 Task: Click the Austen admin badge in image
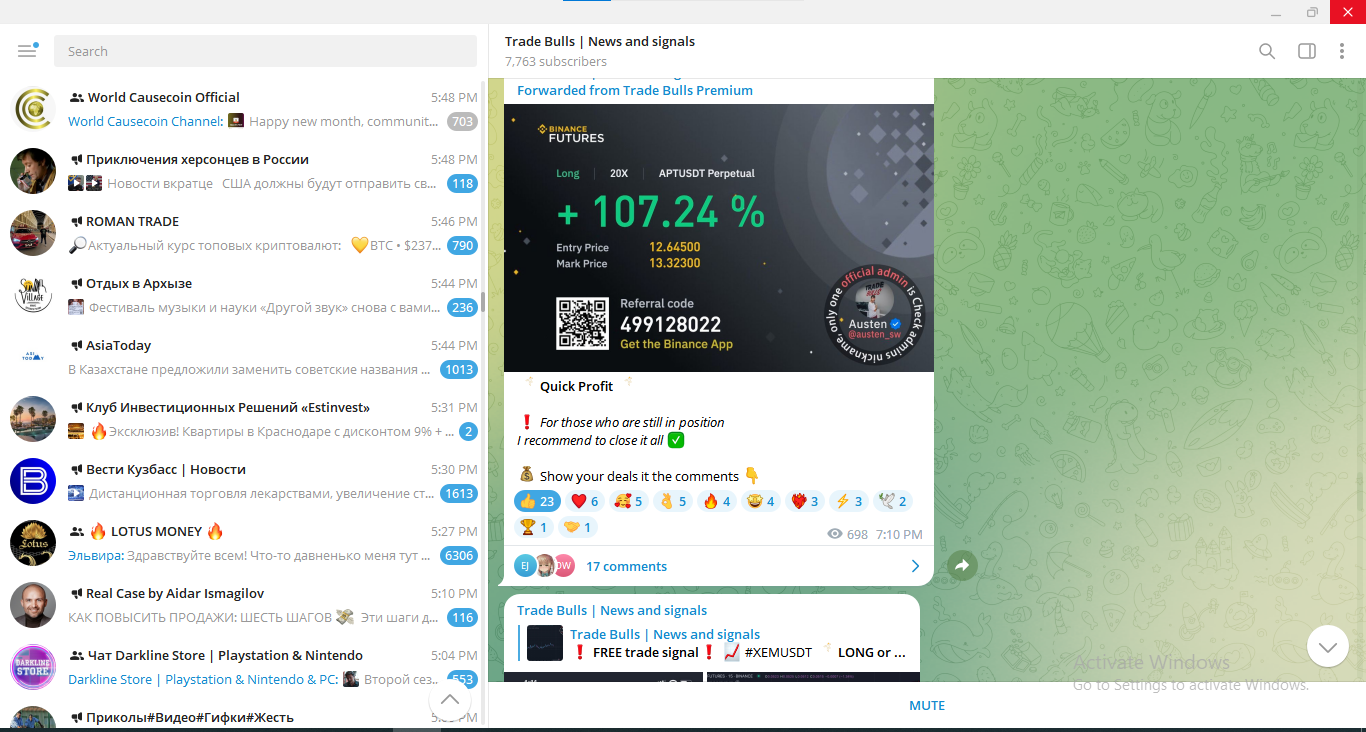875,315
